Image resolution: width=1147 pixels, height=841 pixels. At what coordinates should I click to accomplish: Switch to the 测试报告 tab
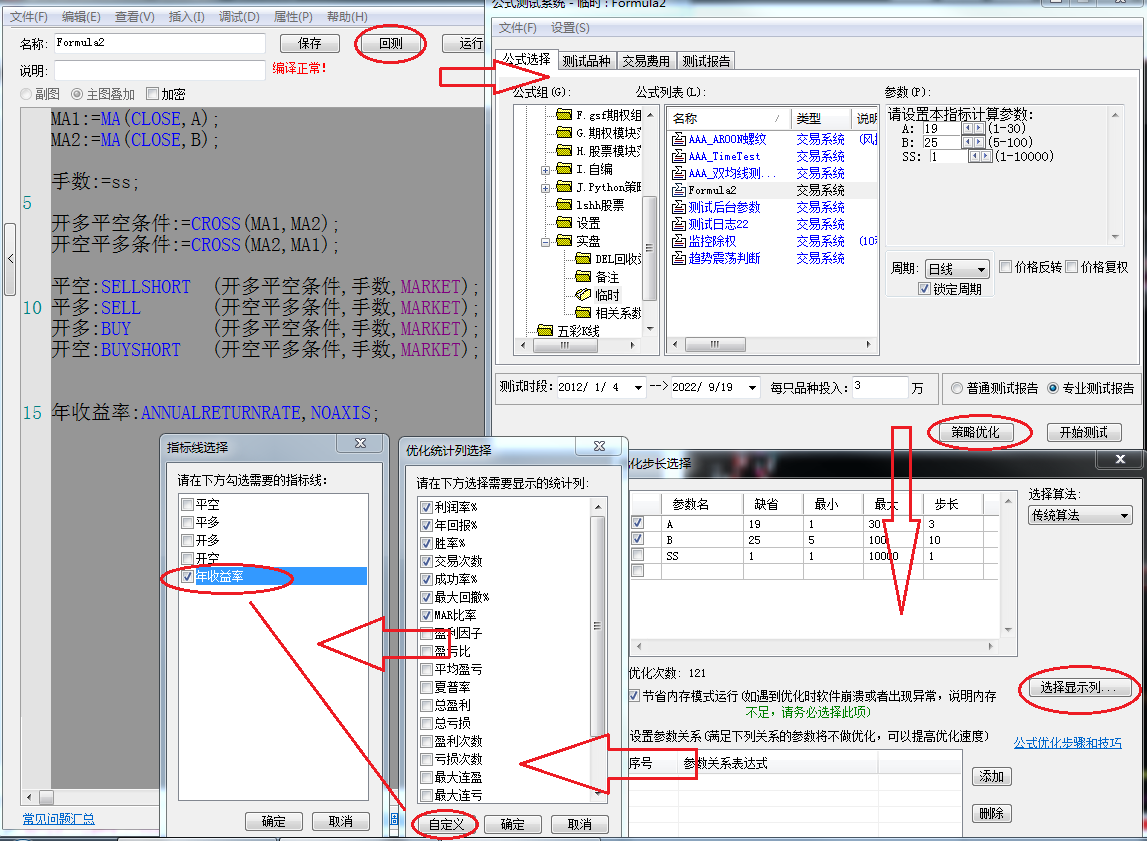click(706, 61)
